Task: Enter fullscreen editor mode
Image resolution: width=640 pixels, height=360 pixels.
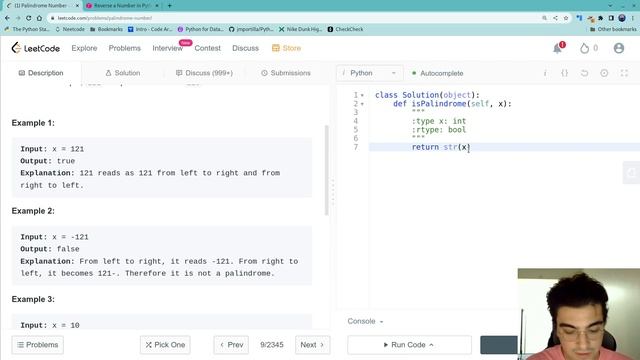Action: 624,73
